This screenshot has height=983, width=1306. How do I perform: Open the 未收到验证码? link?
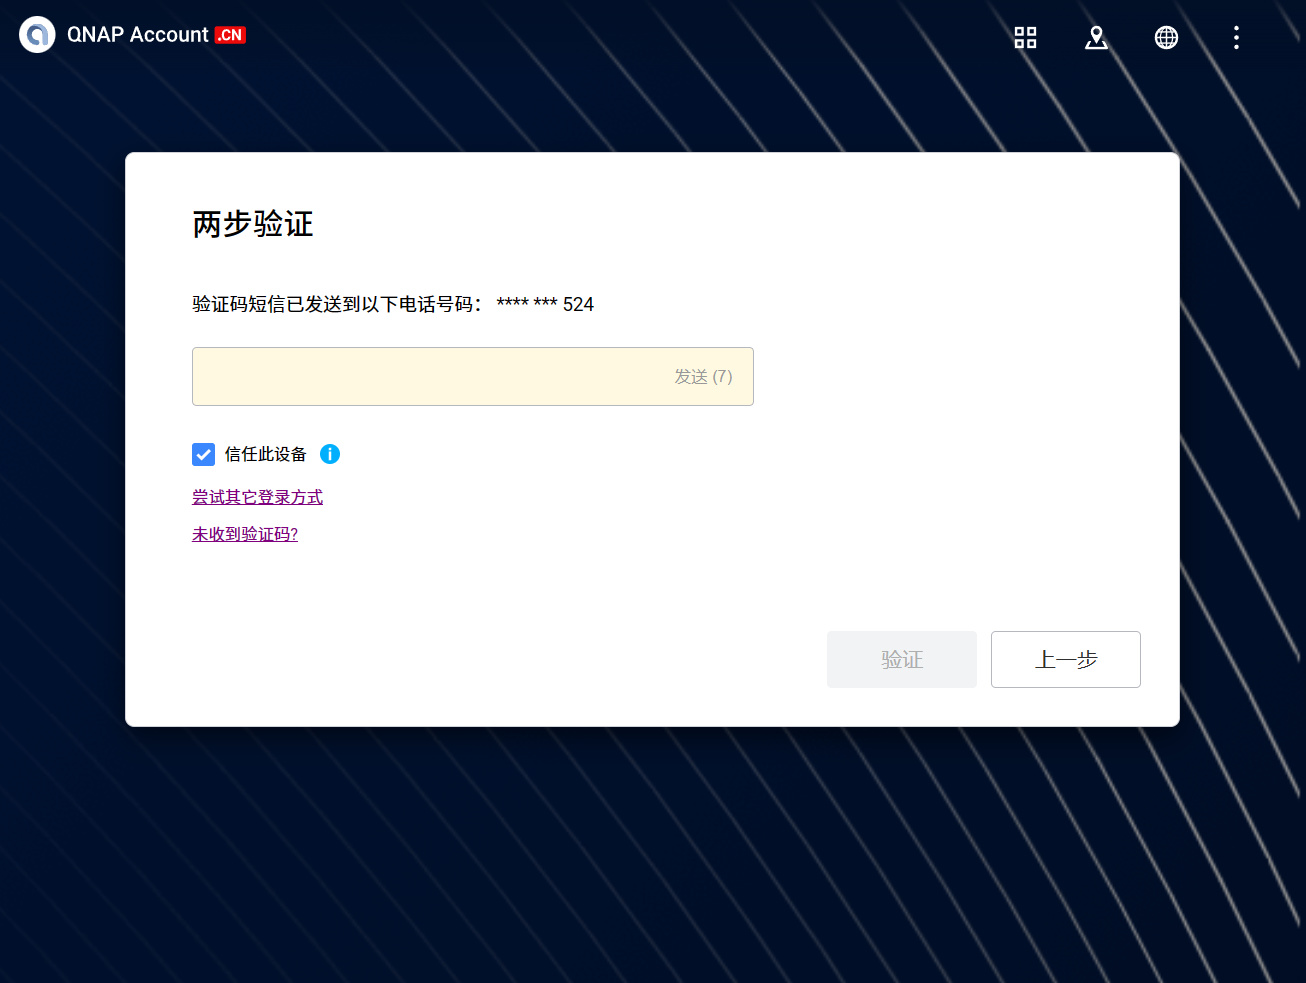[245, 534]
